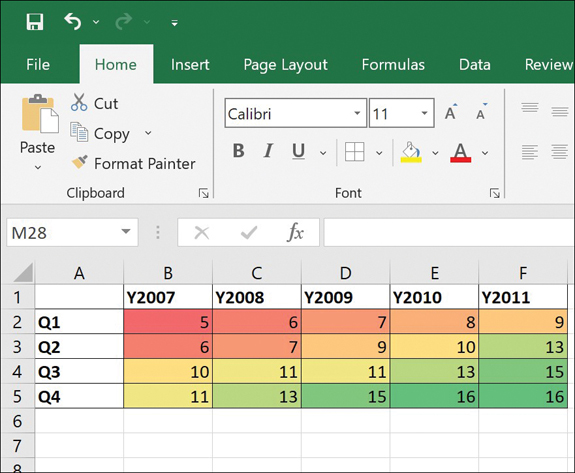
Task: Open the Clipboard pane launcher
Action: click(x=204, y=193)
